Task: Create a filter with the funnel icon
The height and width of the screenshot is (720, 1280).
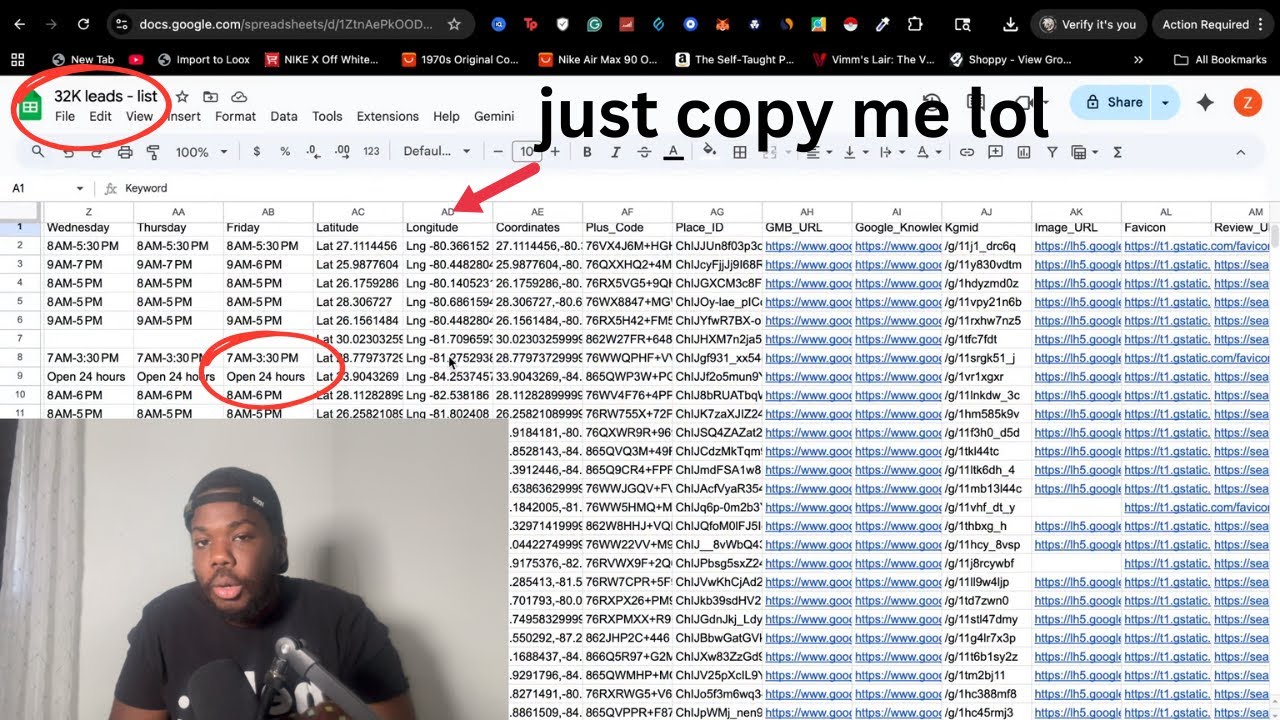Action: 1052,152
